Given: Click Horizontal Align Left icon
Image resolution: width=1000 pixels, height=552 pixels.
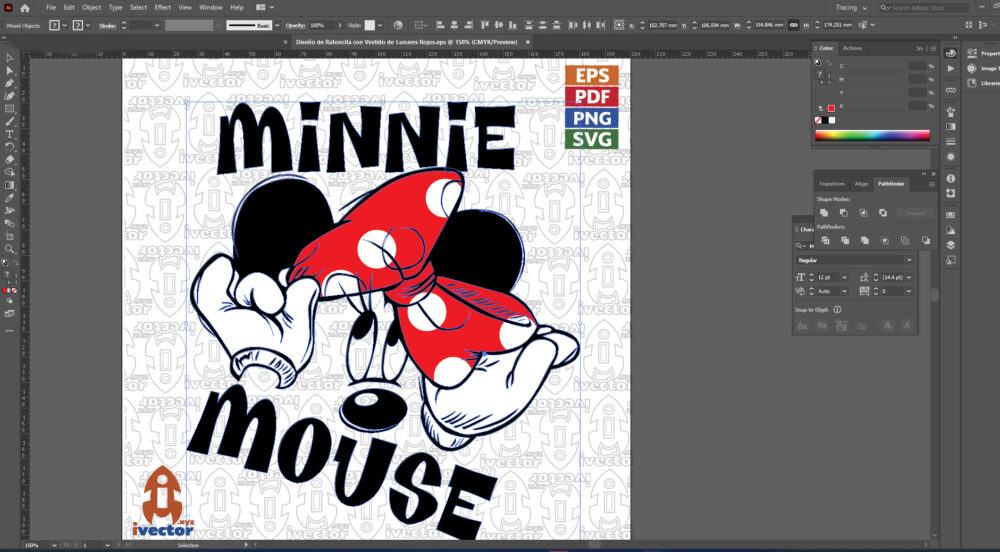Looking at the screenshot, I should (440, 25).
